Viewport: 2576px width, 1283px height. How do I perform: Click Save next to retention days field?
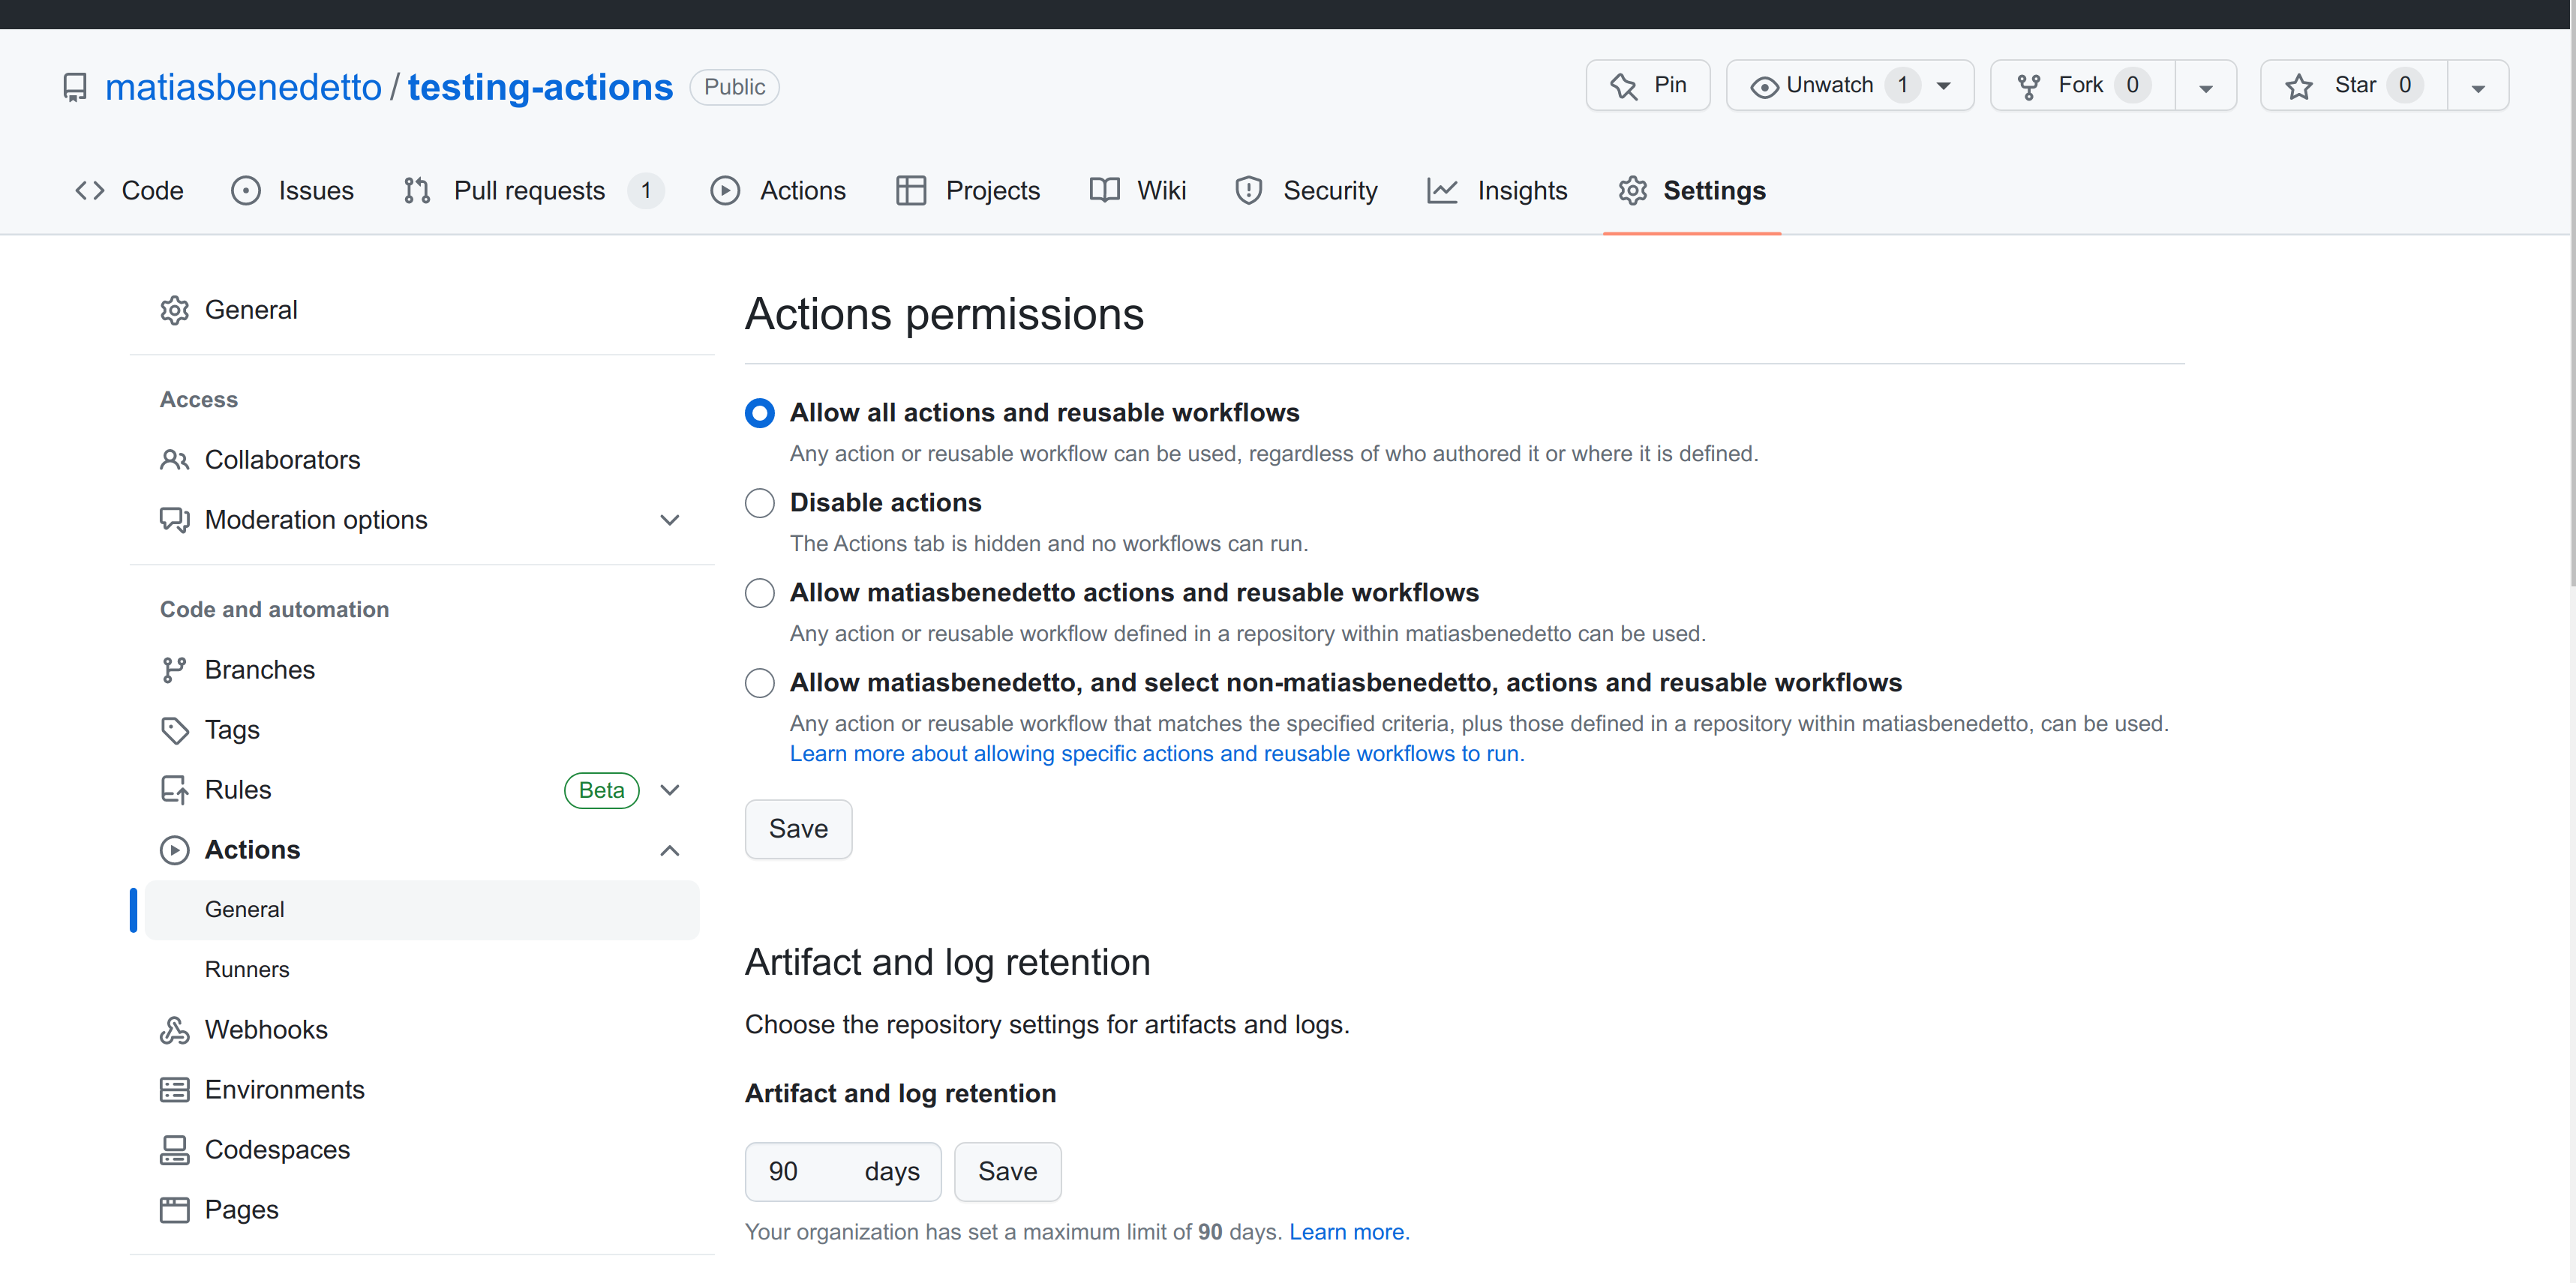tap(1007, 1171)
